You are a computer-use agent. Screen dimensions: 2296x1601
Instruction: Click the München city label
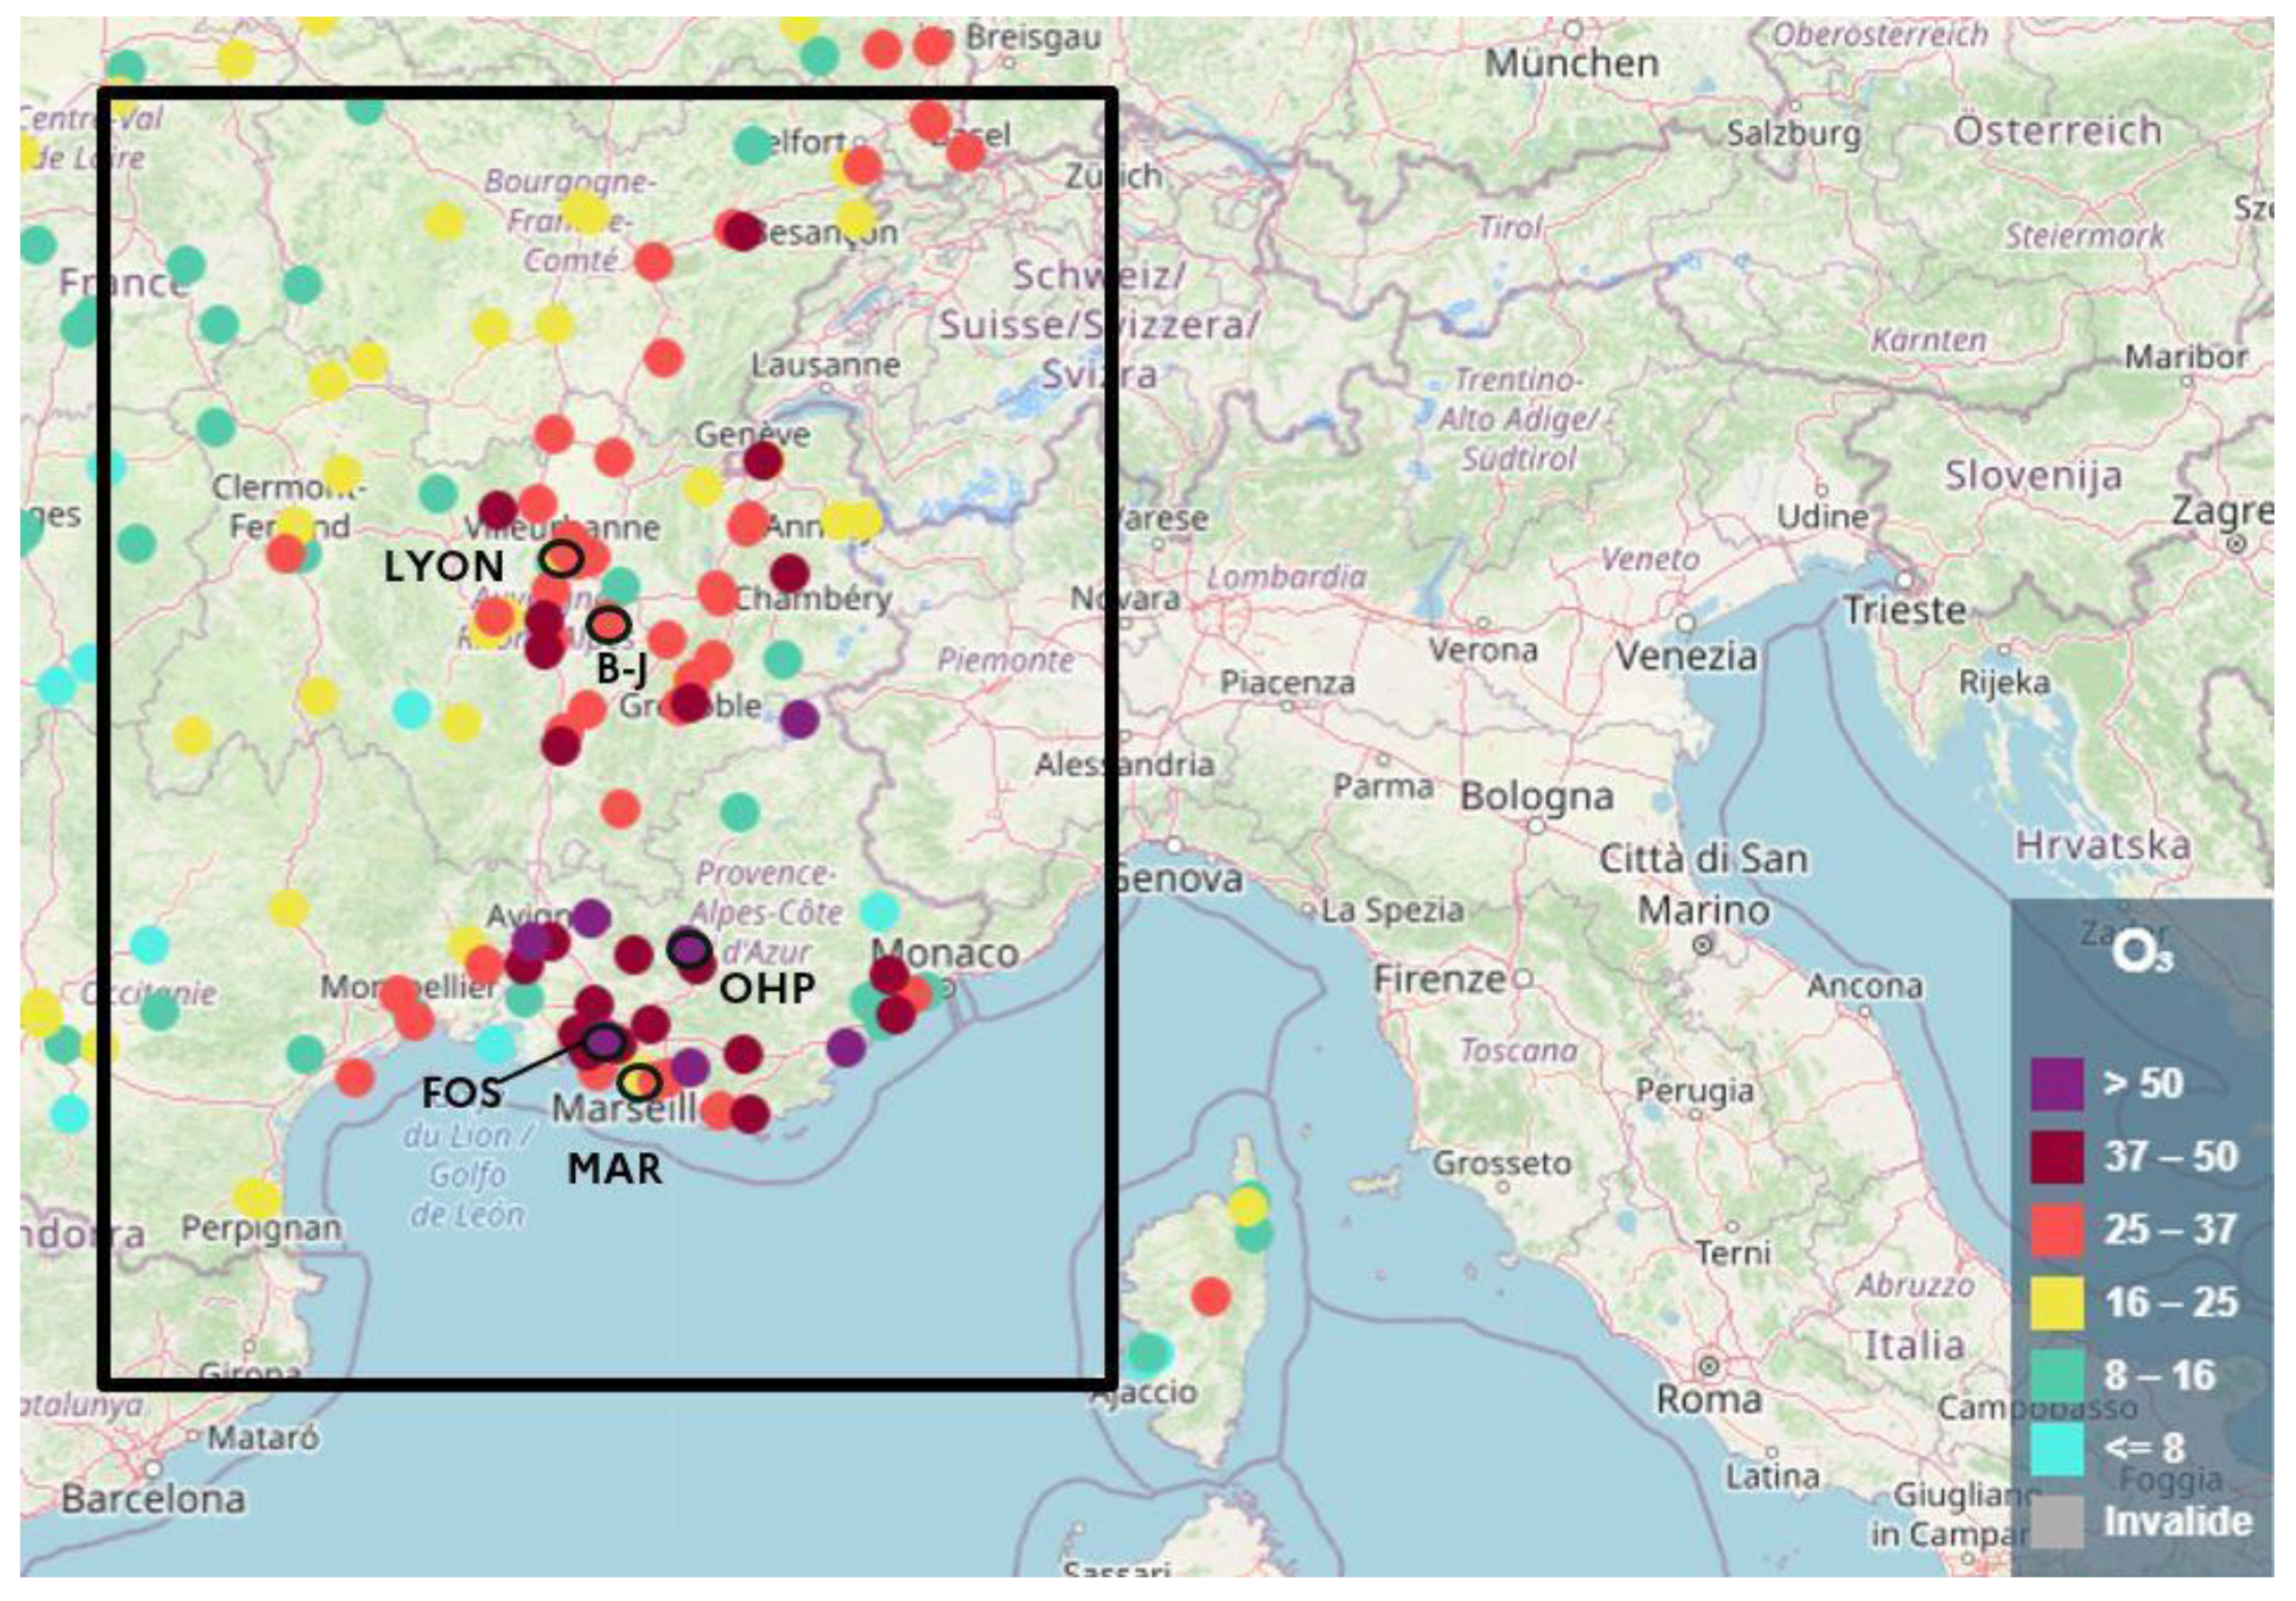pos(1571,64)
